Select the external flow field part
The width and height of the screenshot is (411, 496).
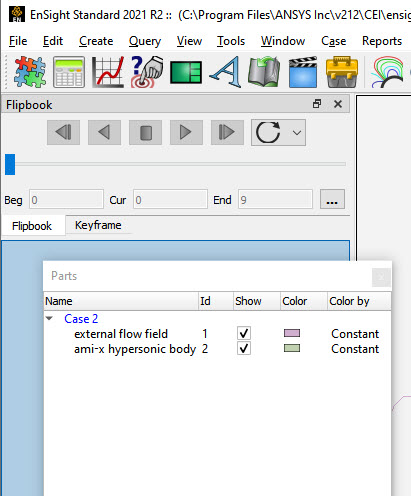click(121, 334)
